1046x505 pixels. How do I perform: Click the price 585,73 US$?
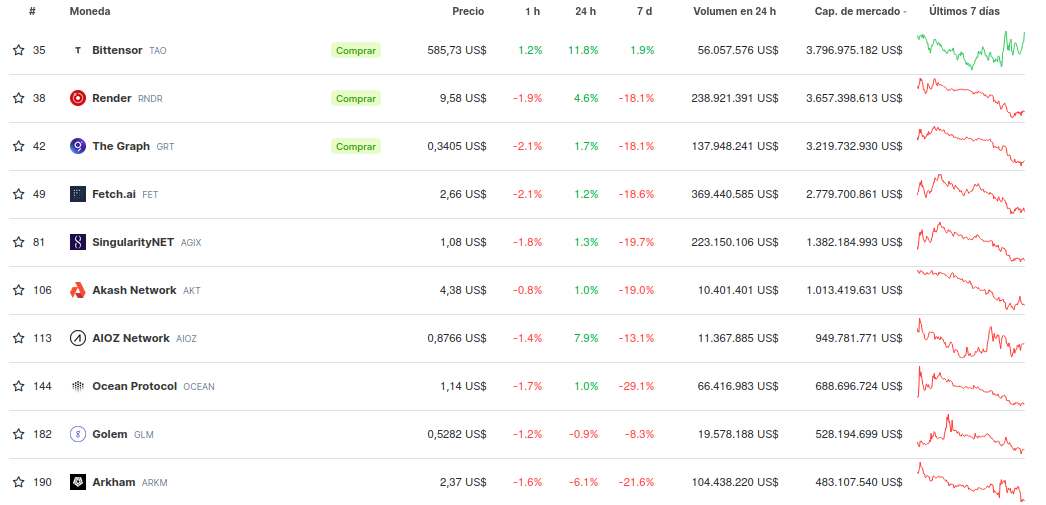457,50
